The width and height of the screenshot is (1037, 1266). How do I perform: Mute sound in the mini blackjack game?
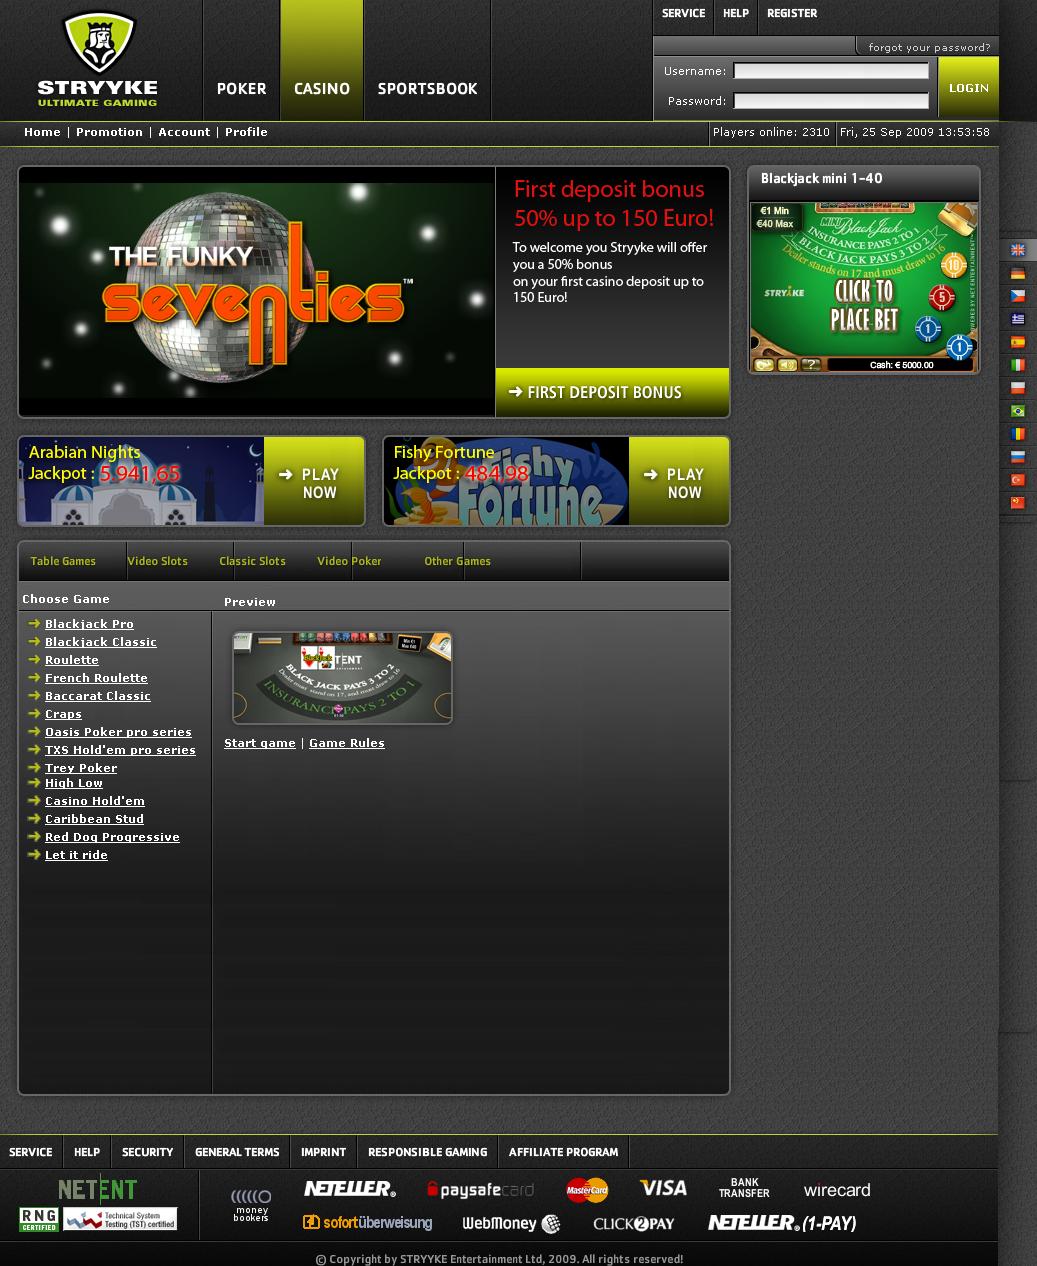click(787, 365)
